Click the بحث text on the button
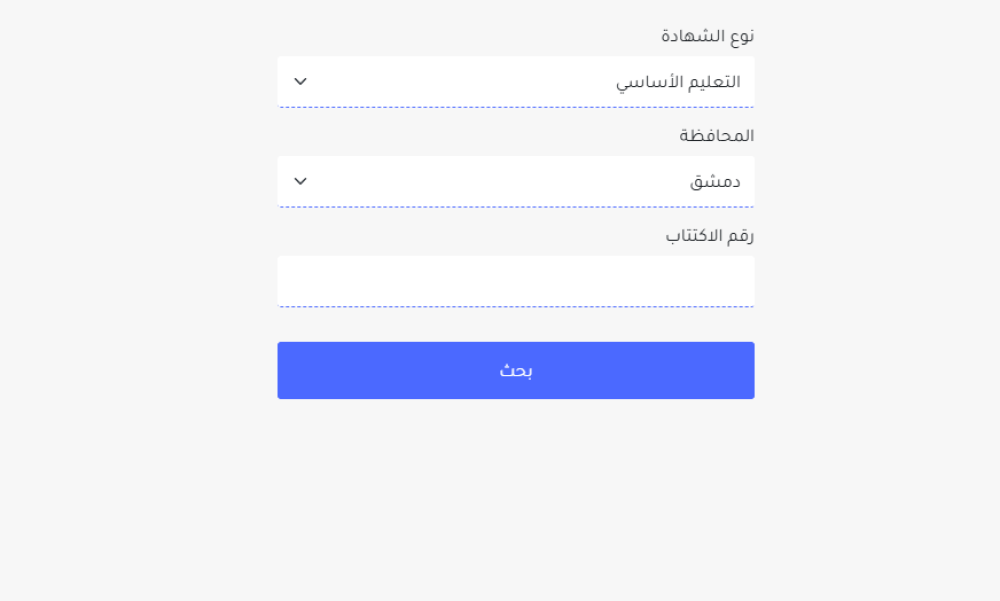1000x601 pixels. click(516, 371)
